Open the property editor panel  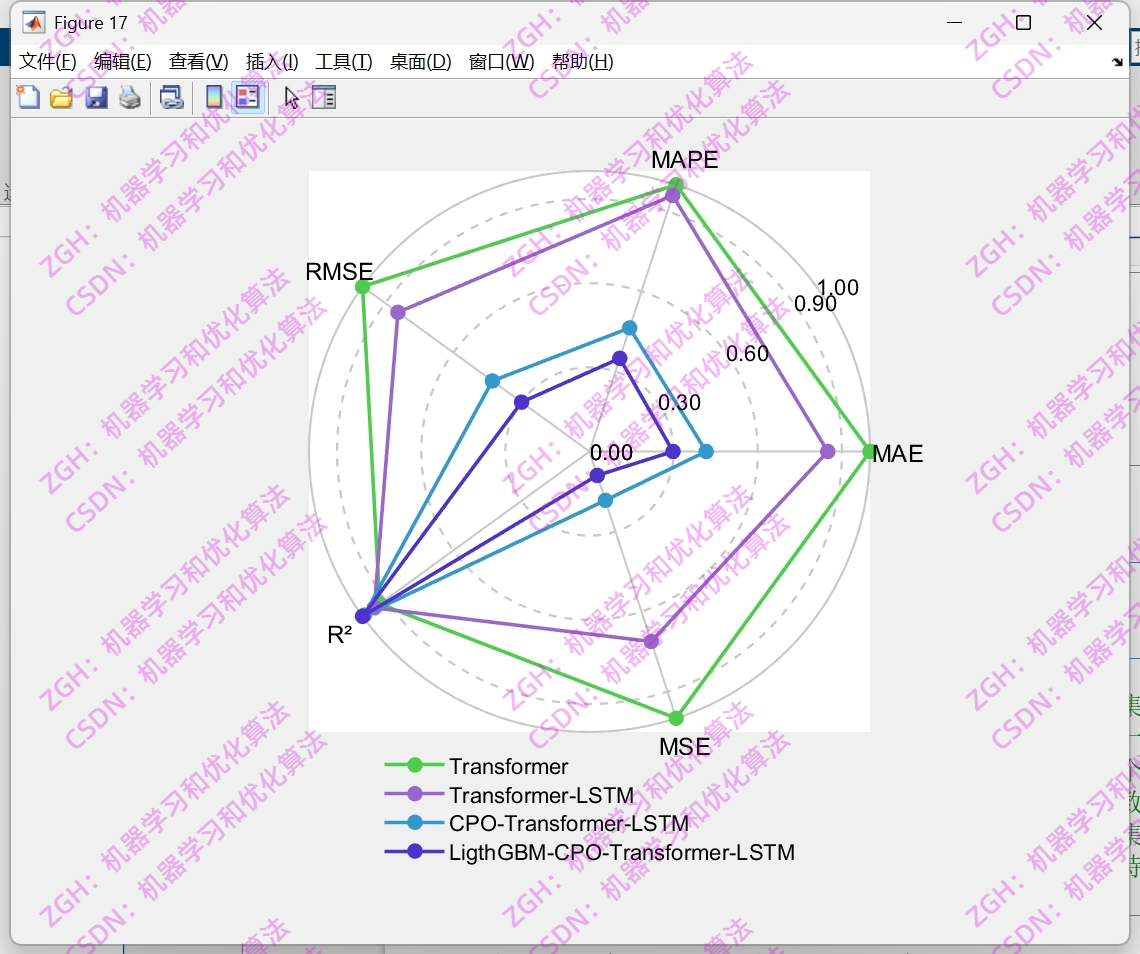point(322,97)
